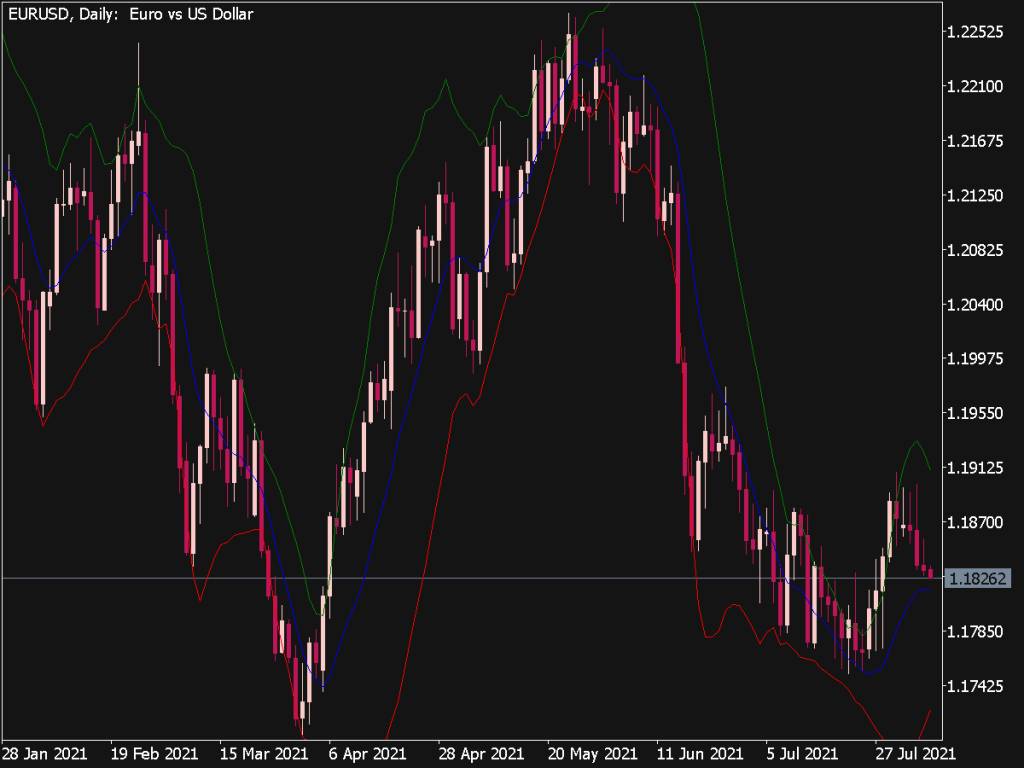Select the highlighted current price tag 1.18262

pos(978,577)
